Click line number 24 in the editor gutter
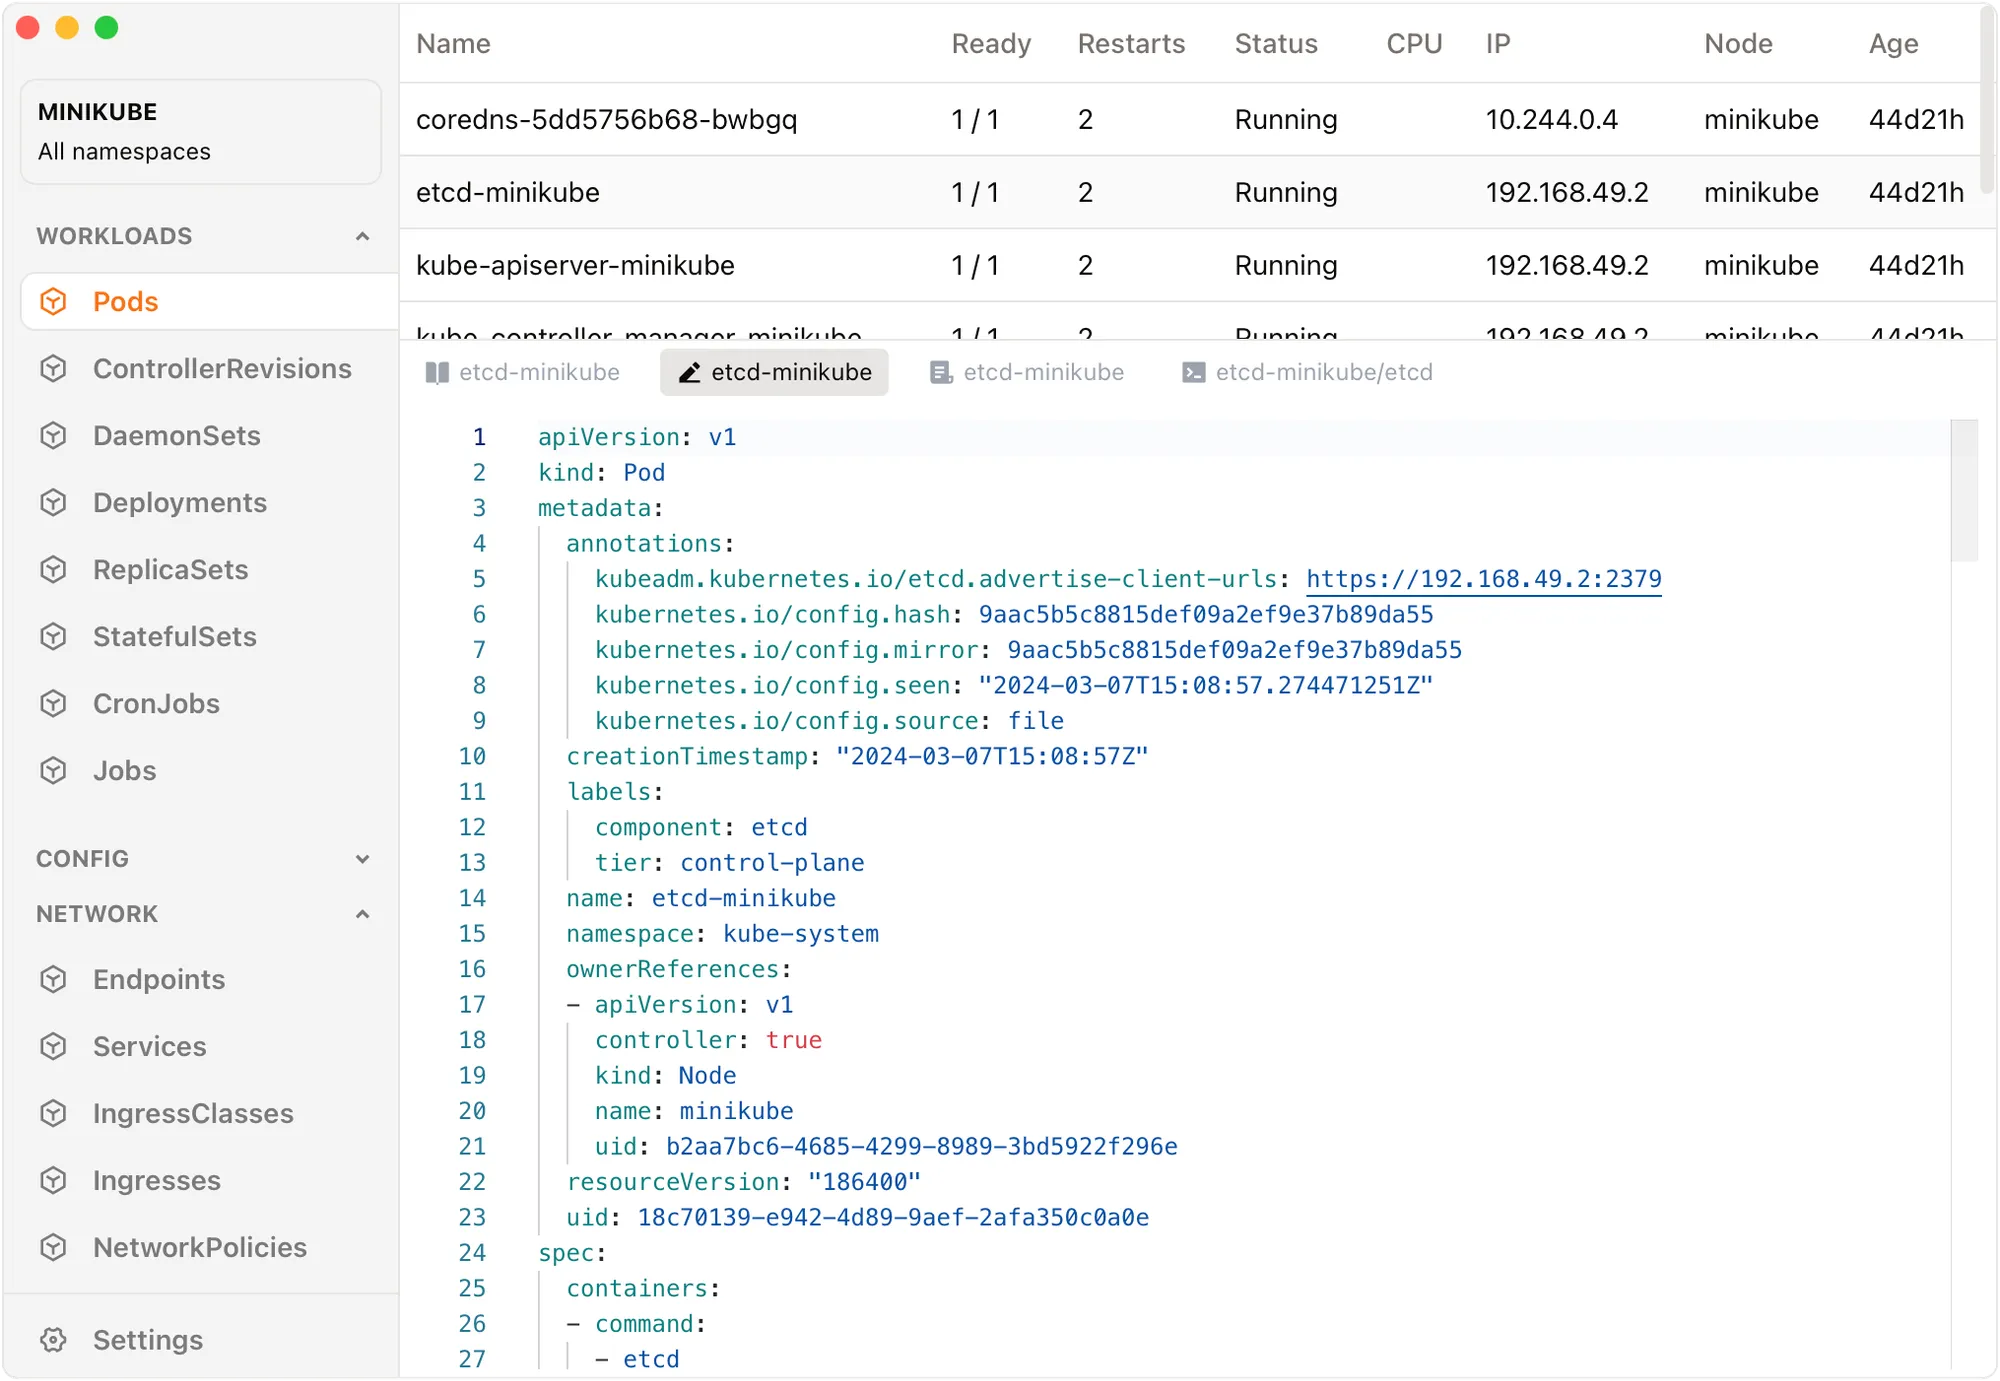 click(x=472, y=1253)
